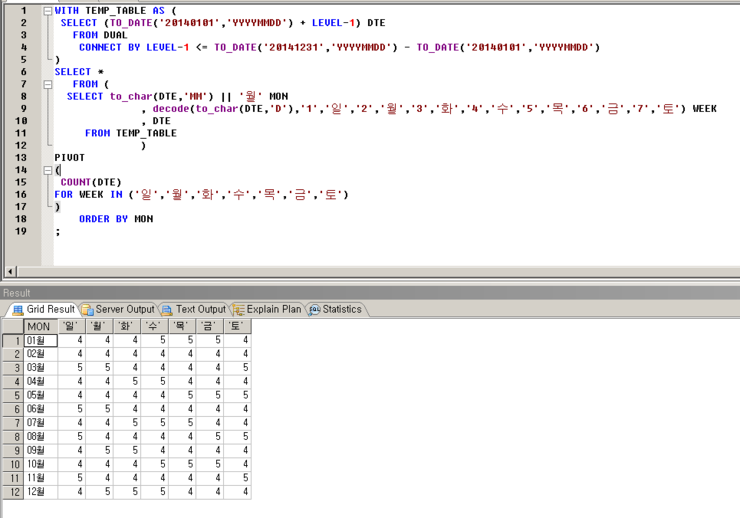Collapse the subquery fold marker on line 7

click(x=46, y=84)
